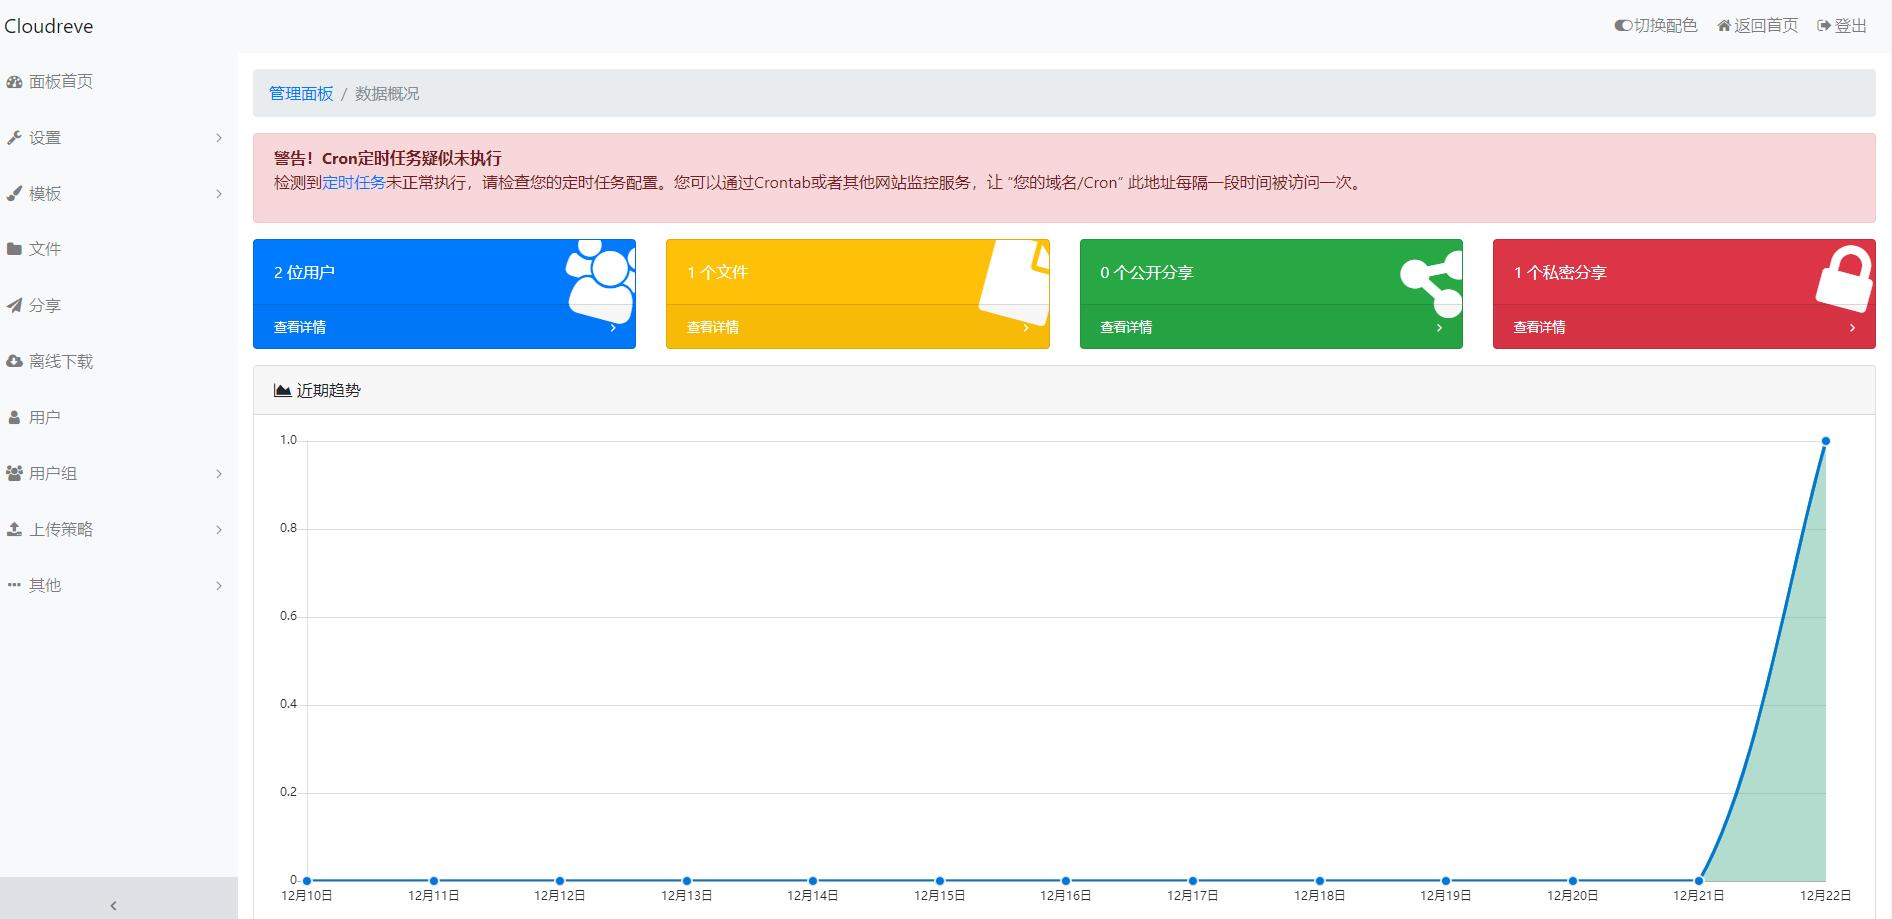
Task: Select the 用户 user icon
Action: coord(14,417)
